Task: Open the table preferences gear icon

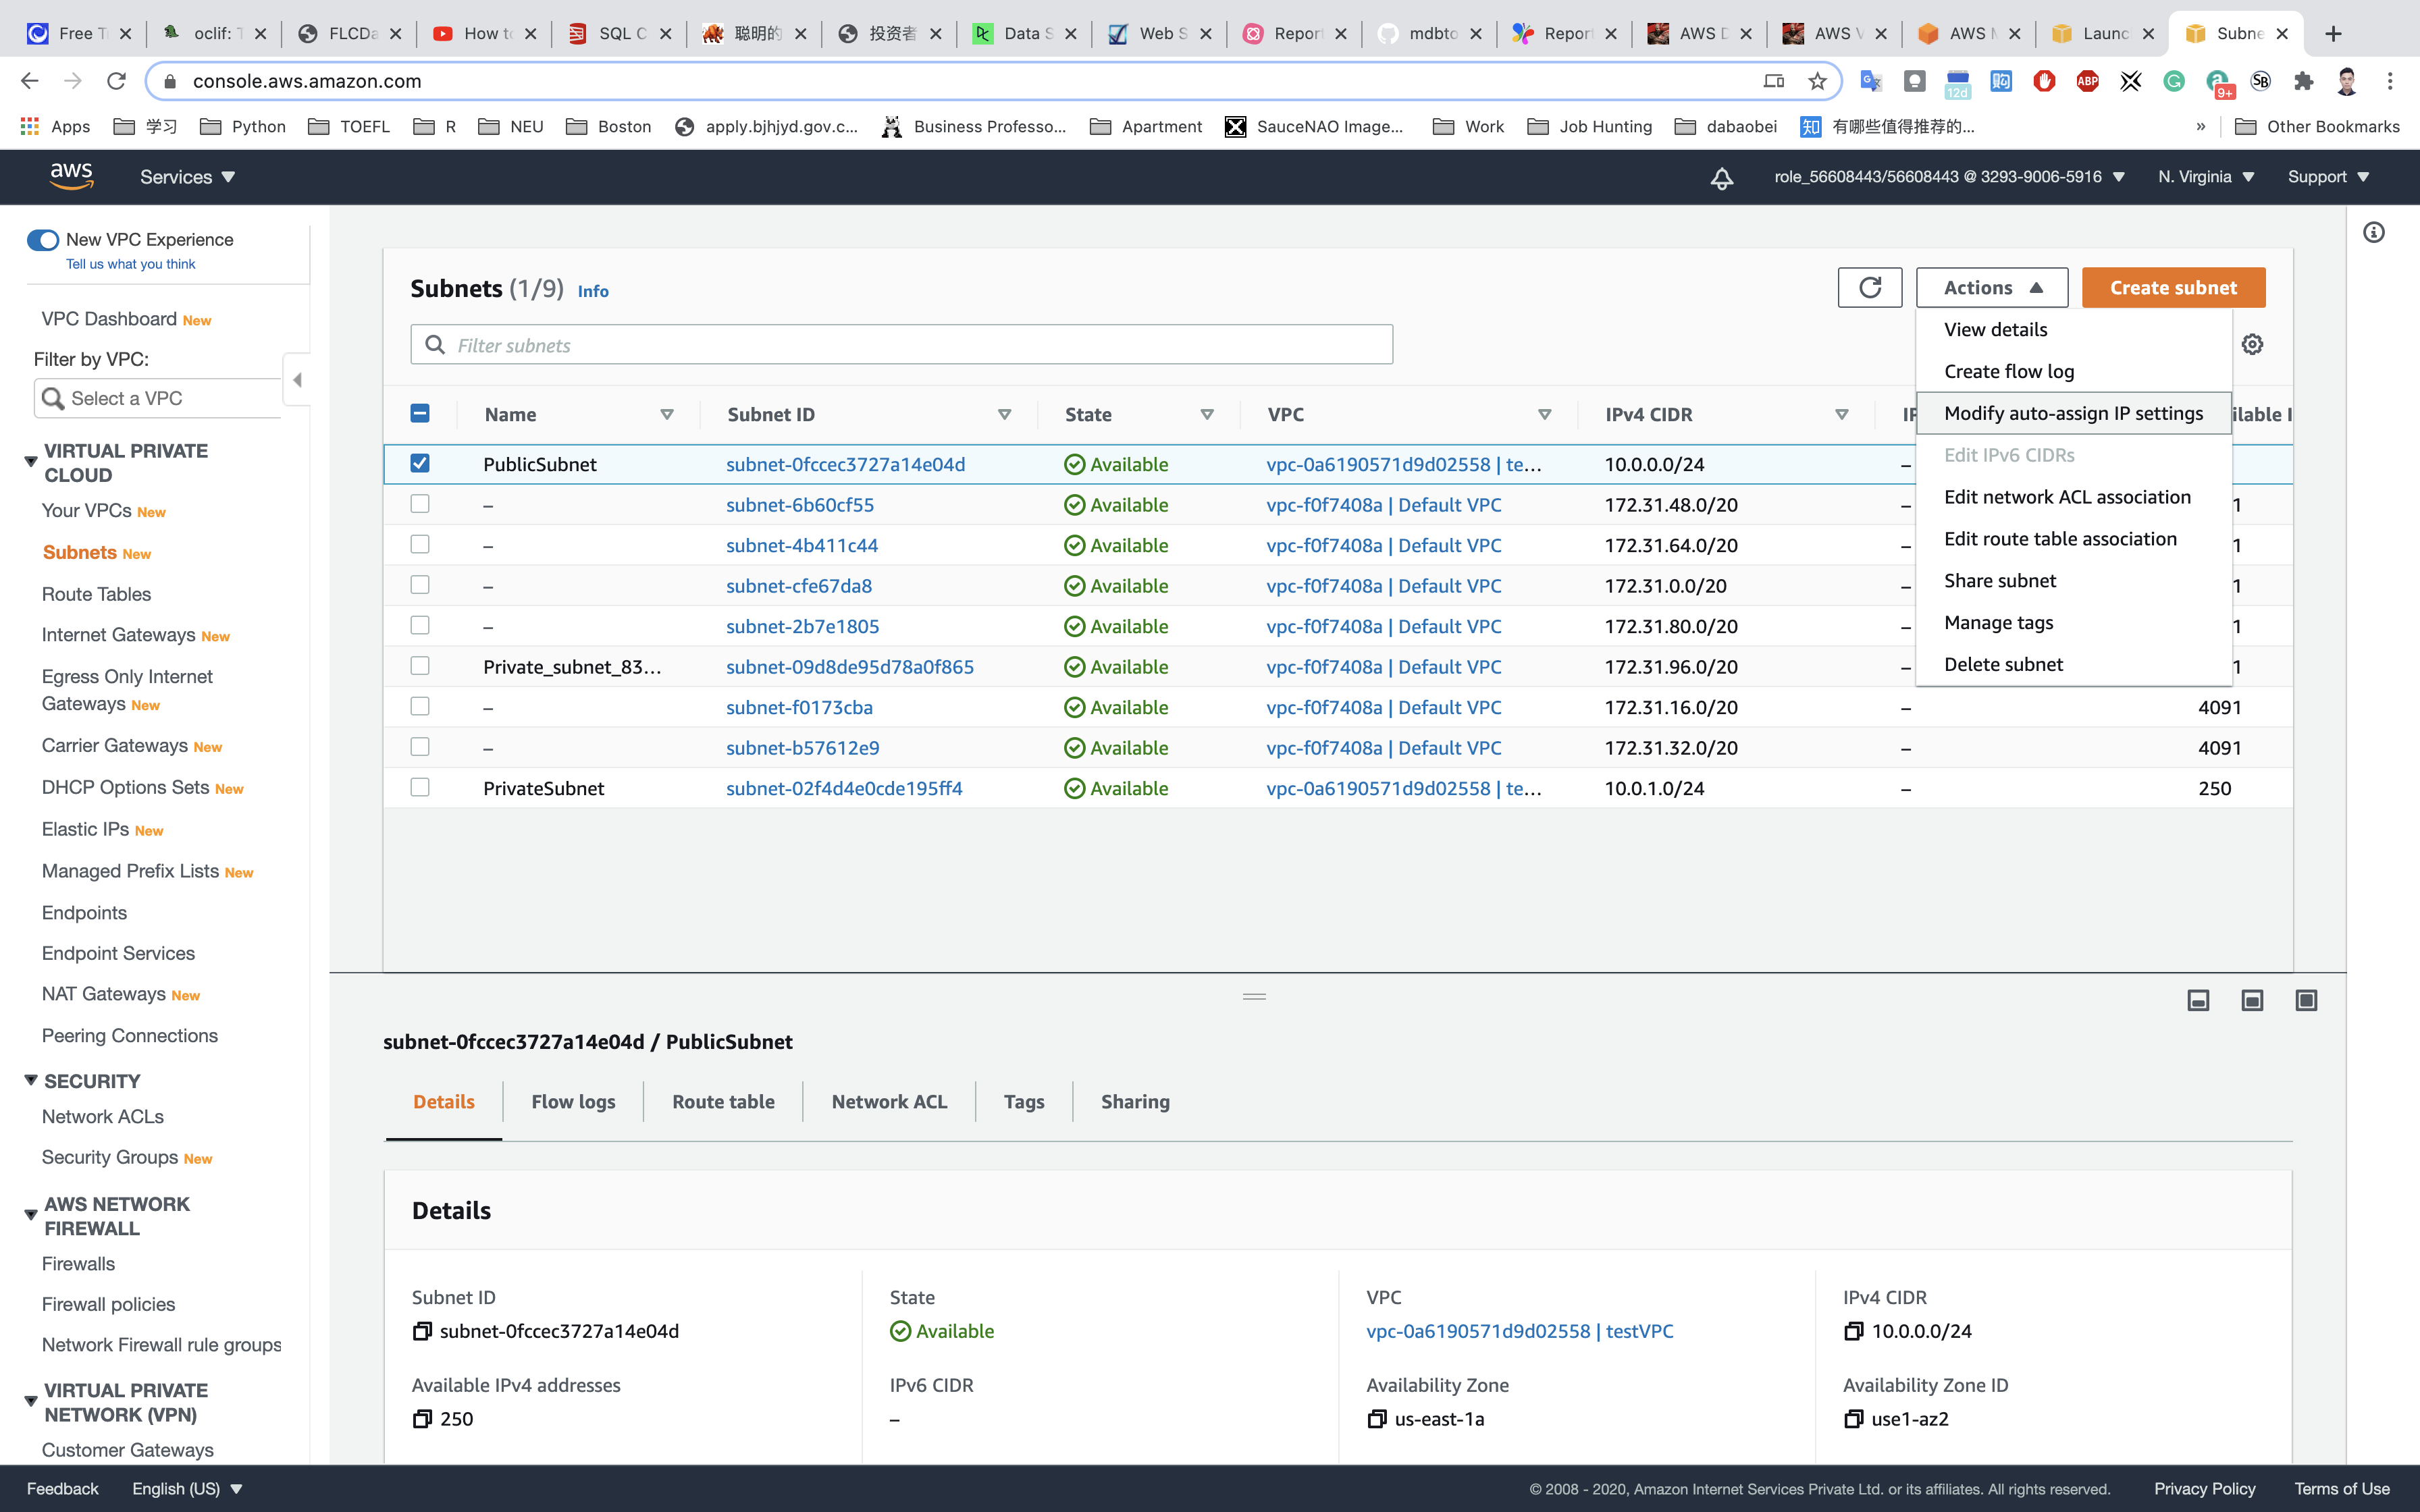Action: [2252, 345]
